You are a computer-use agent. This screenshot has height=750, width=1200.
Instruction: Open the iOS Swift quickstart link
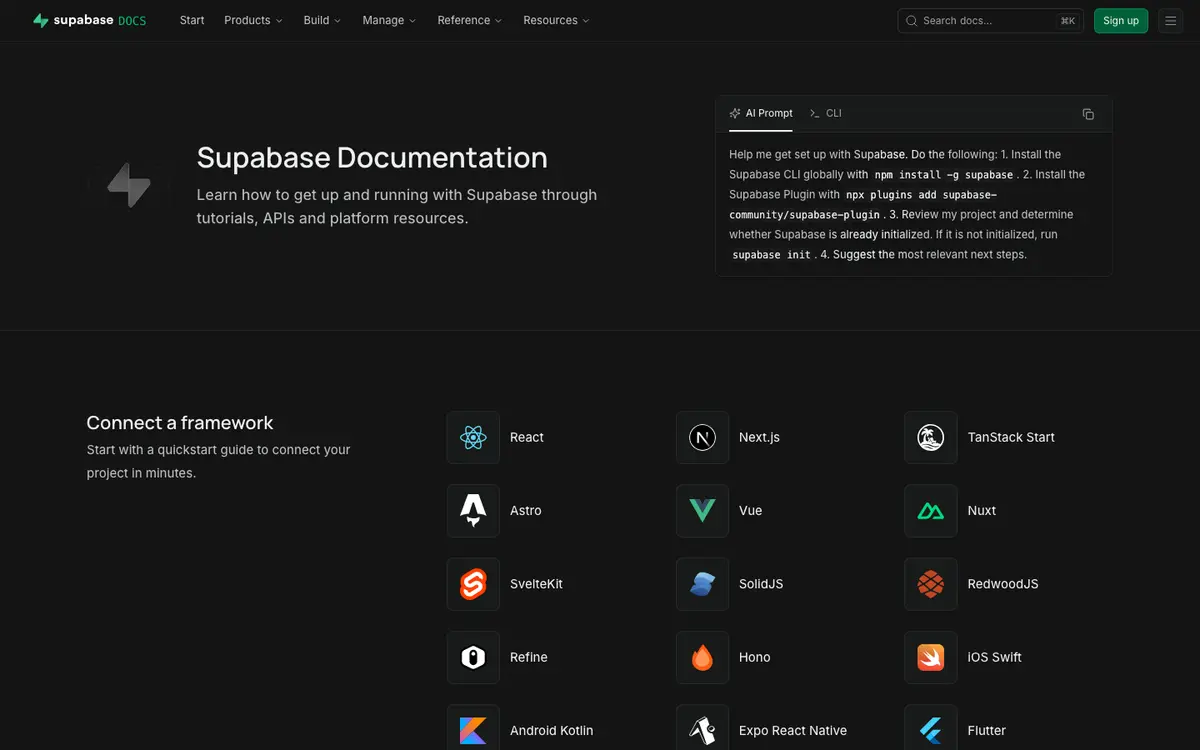click(995, 657)
